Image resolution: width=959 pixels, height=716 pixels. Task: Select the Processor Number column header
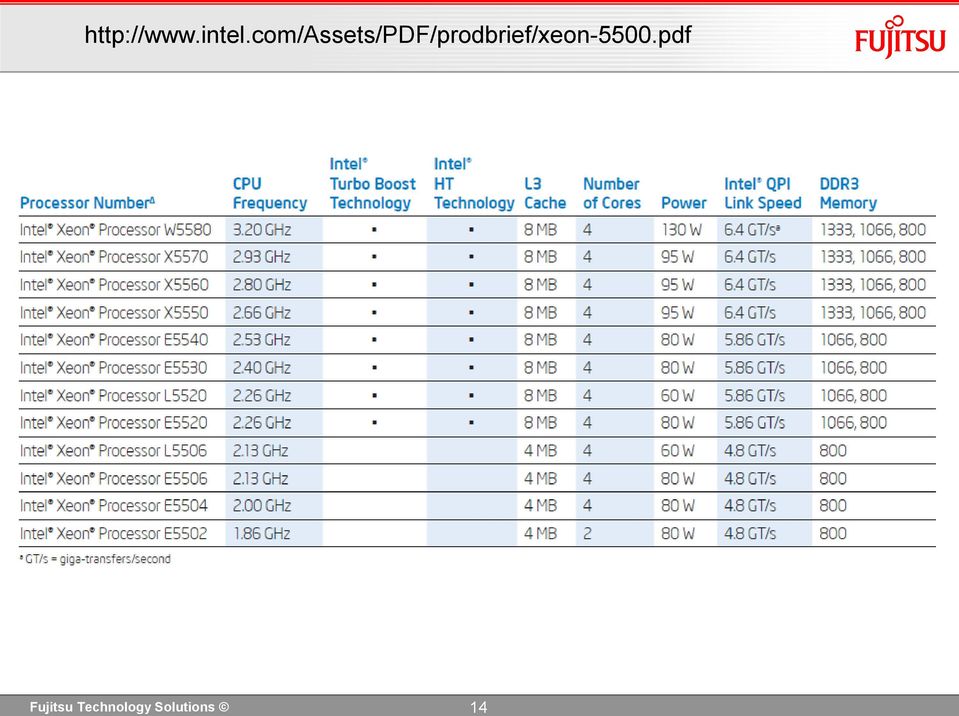(x=87, y=203)
